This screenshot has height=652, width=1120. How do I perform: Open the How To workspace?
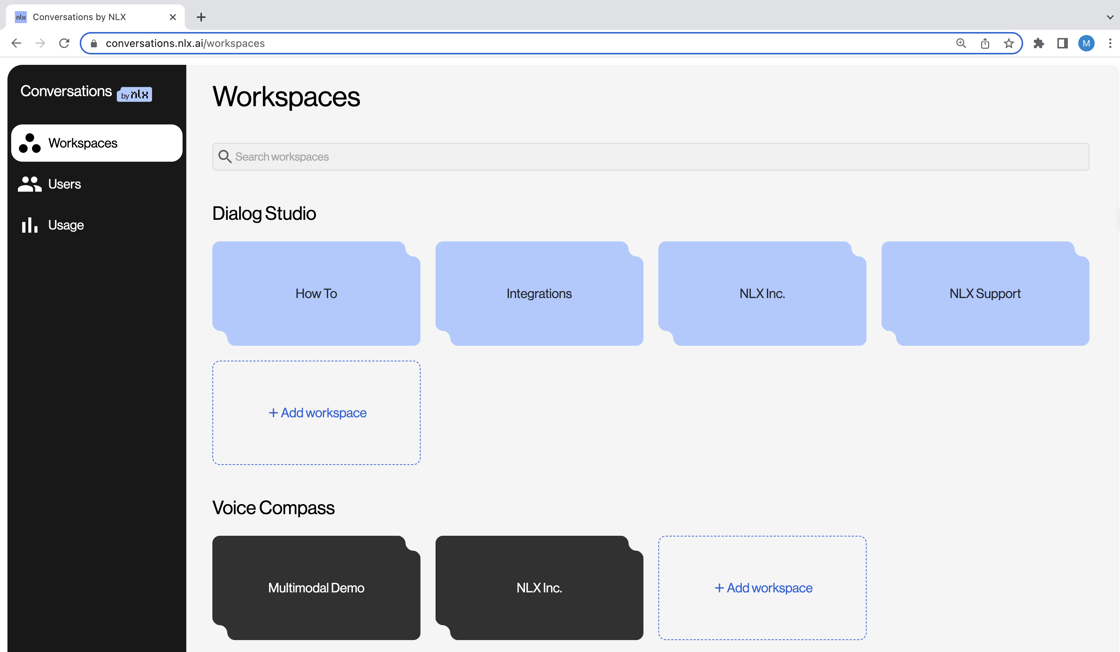coord(316,294)
